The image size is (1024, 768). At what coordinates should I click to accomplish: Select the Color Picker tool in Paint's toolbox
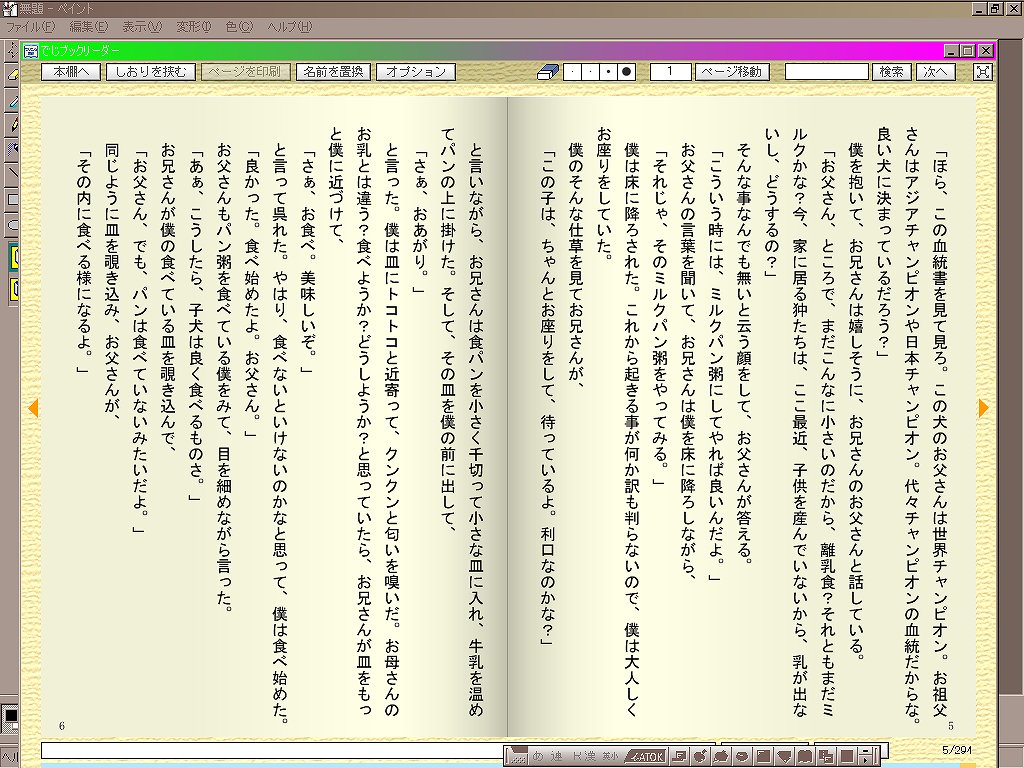pos(12,99)
